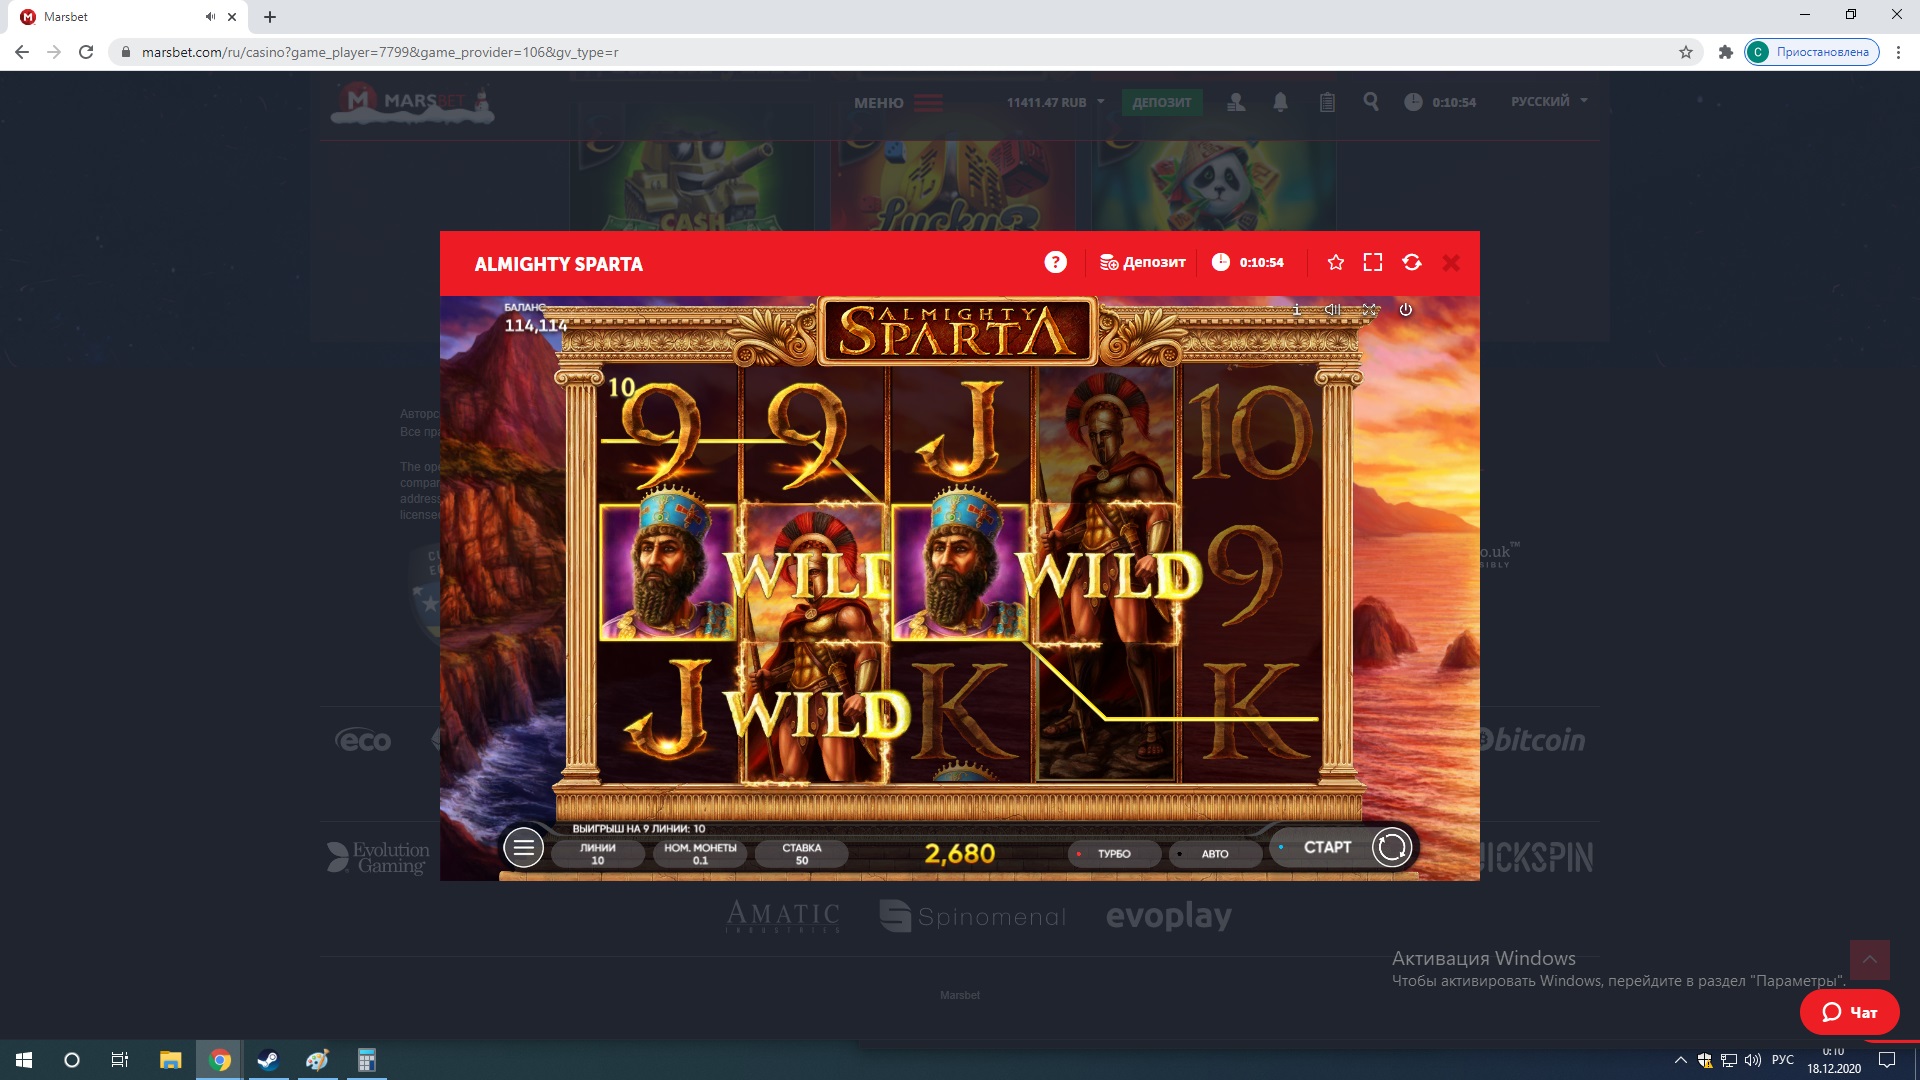
Task: Open the РУССКИЙ language dropdown
Action: pyautogui.click(x=1549, y=101)
